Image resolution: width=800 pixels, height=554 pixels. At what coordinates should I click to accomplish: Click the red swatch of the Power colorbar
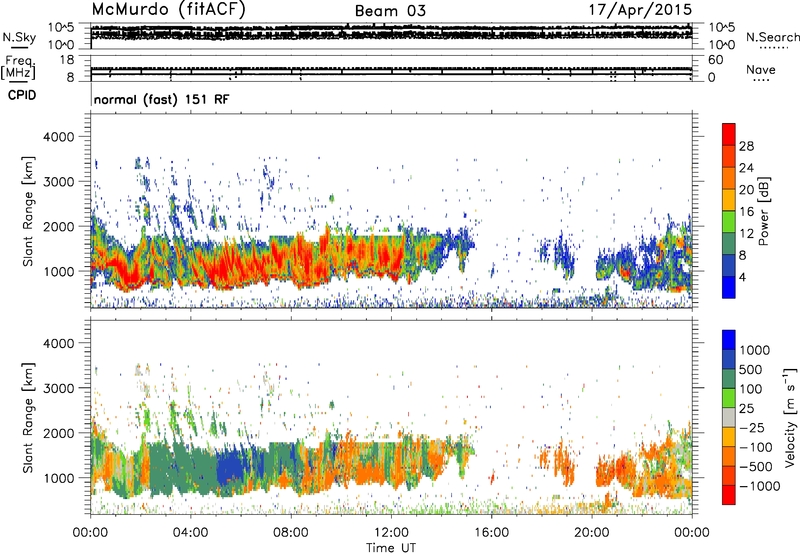[729, 134]
